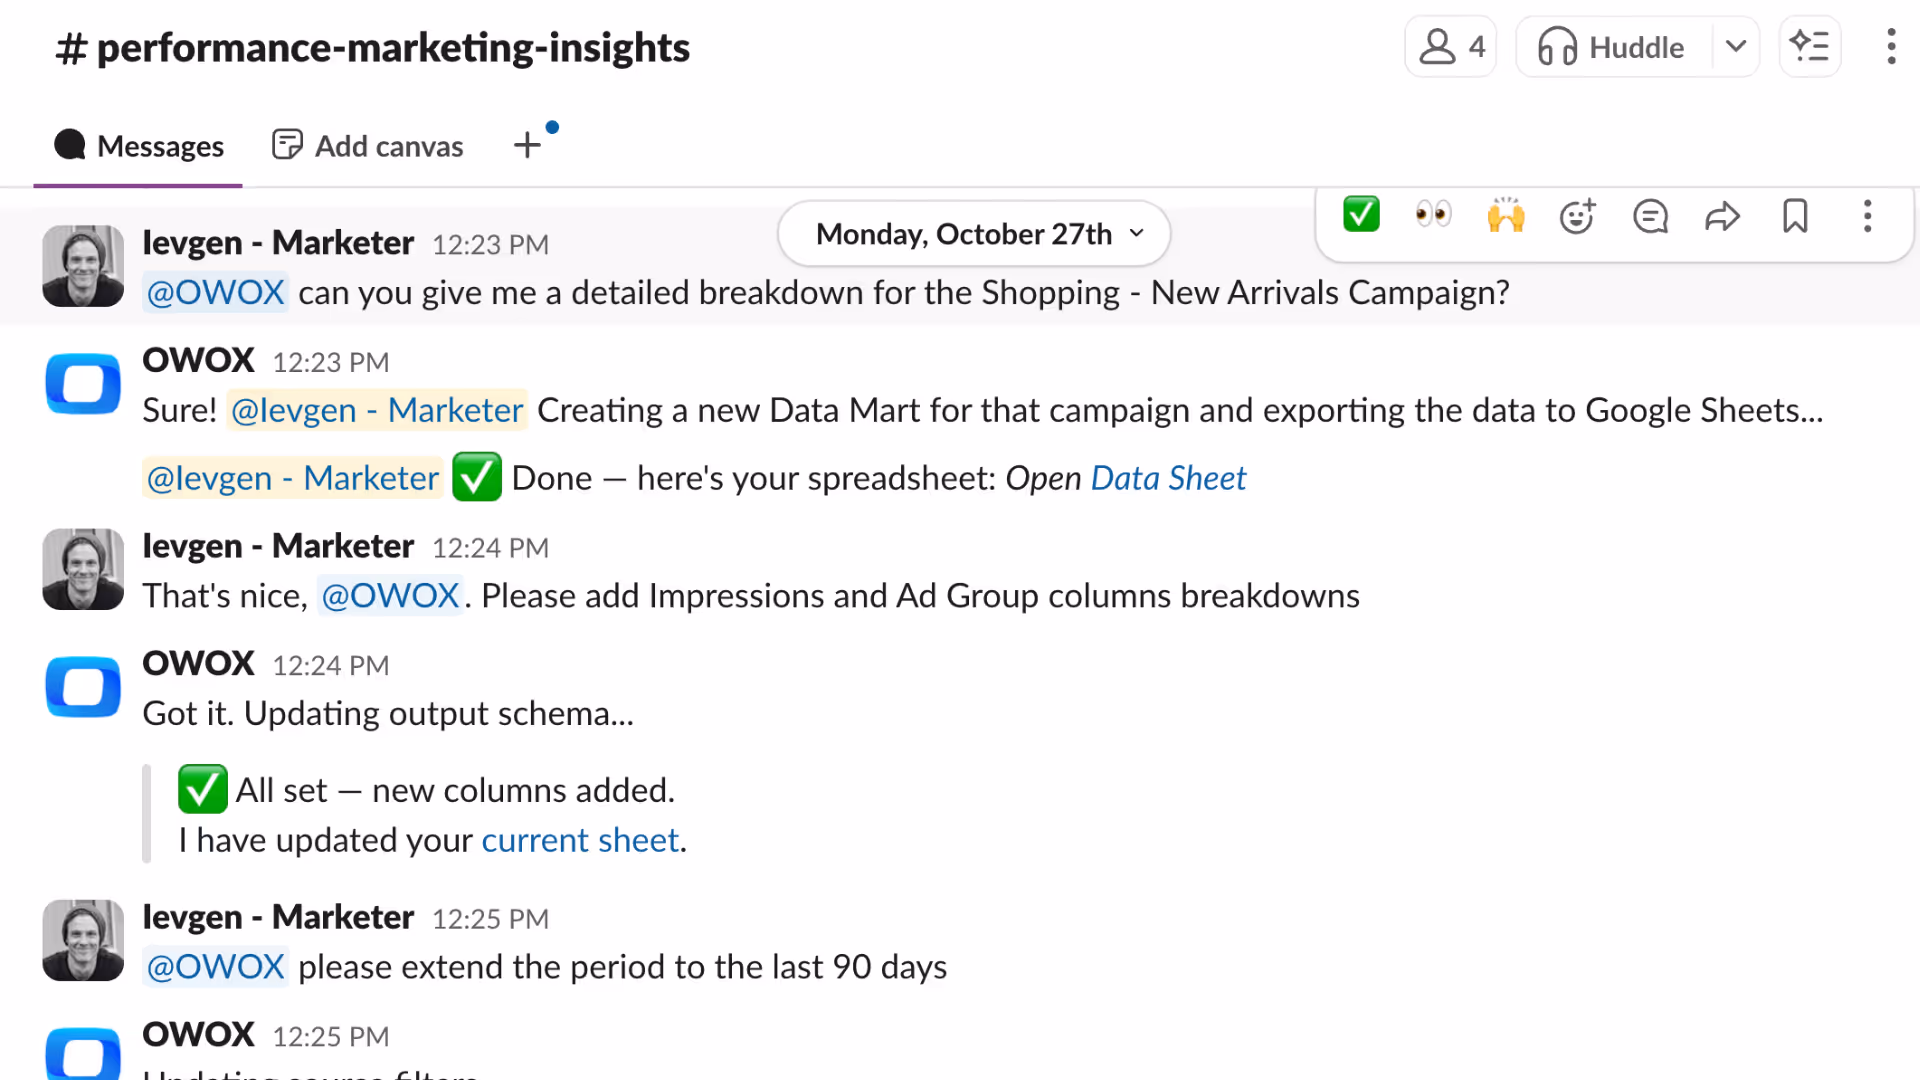Screen dimensions: 1920x1080
Task: Open the current sheet link
Action: 580,840
